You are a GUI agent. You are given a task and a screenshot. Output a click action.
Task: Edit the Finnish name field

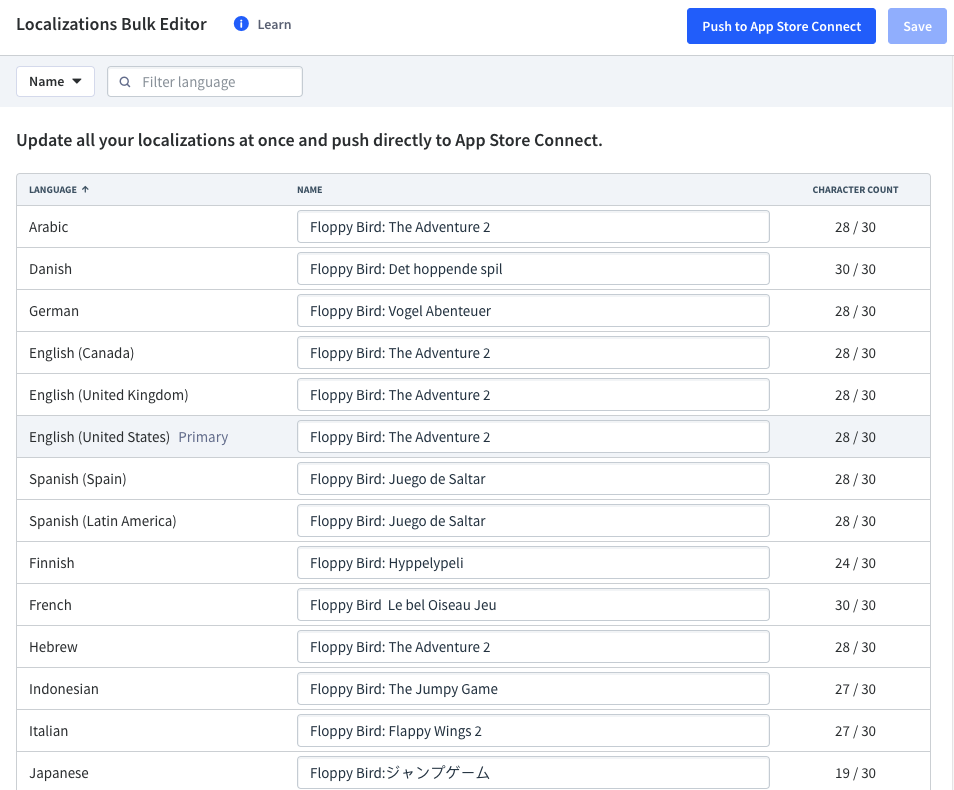pos(533,563)
